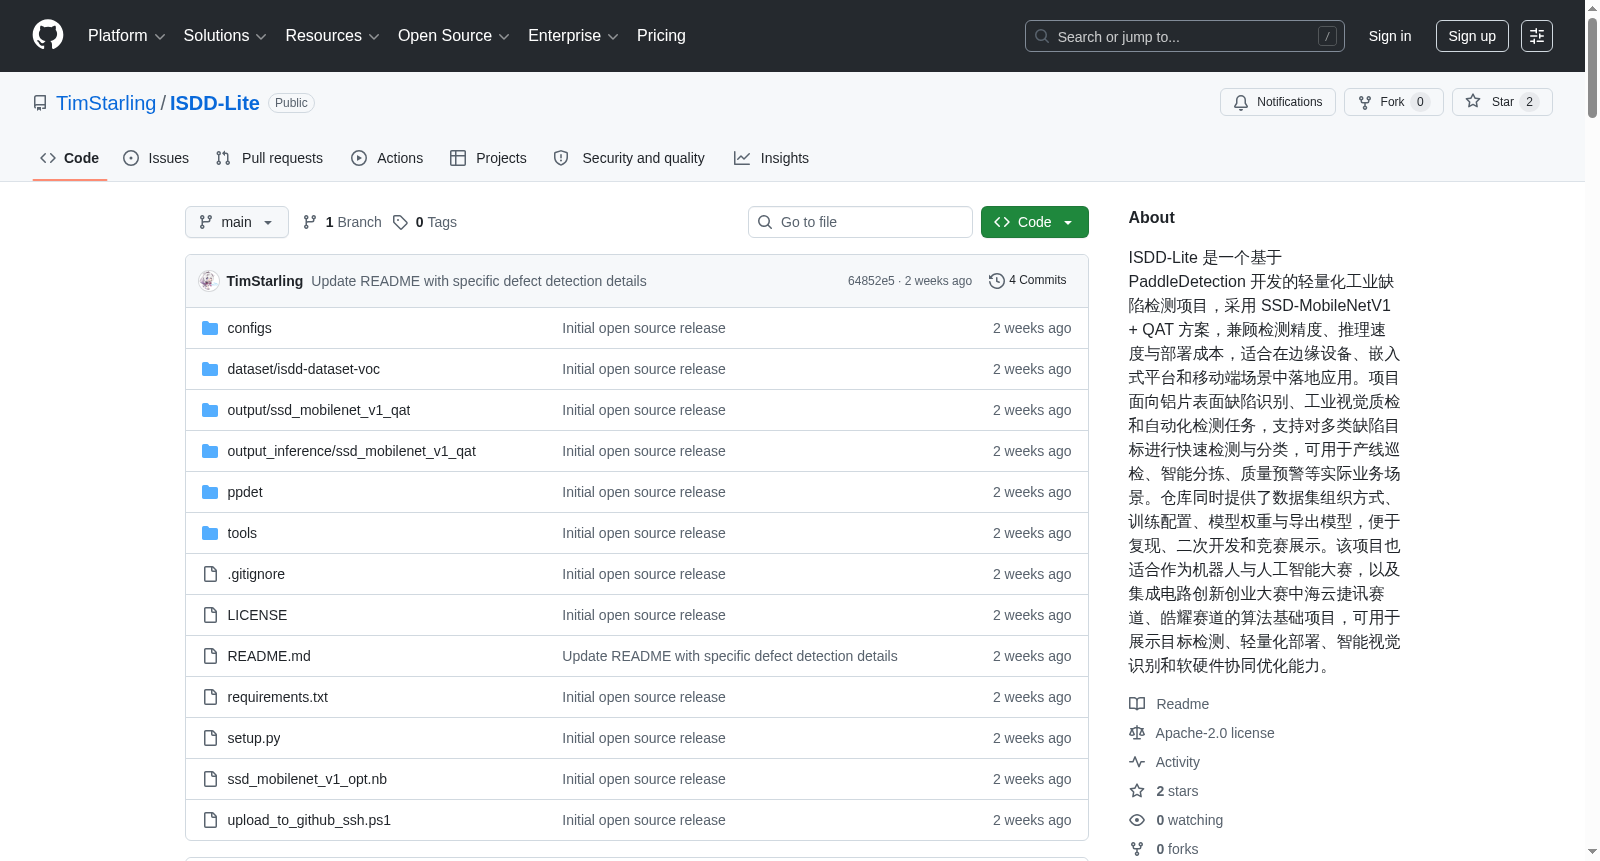Image resolution: width=1600 pixels, height=861 pixels.
Task: Click the Sign up button
Action: [x=1472, y=36]
